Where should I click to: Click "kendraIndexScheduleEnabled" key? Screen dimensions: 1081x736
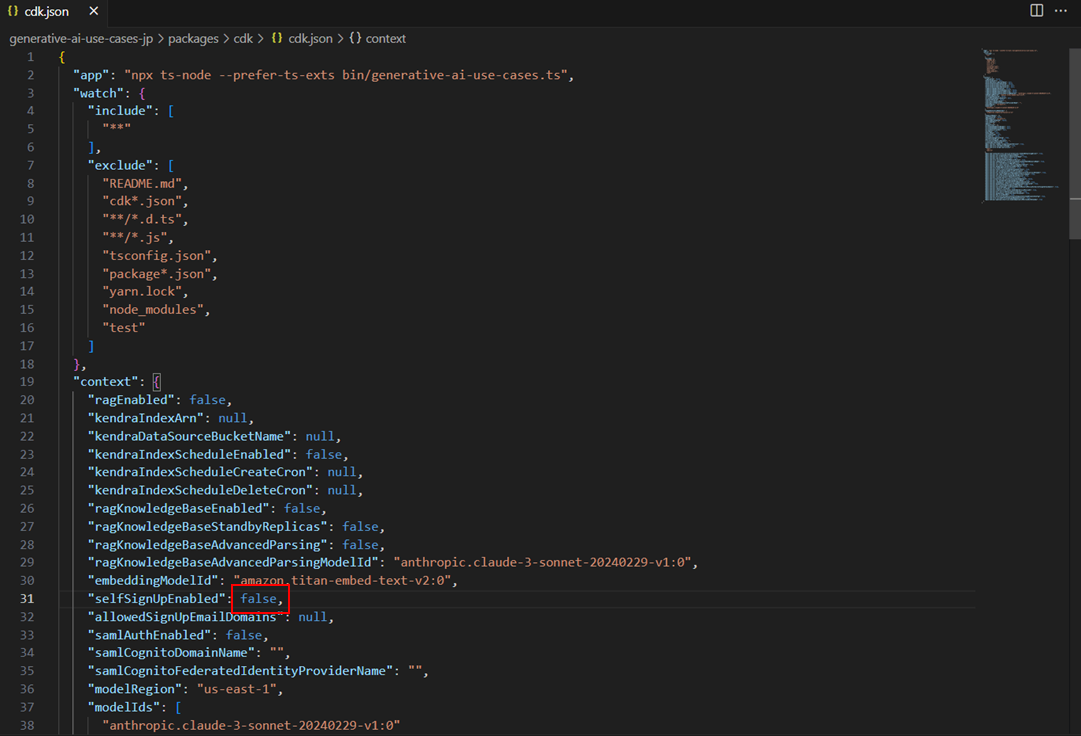click(189, 455)
